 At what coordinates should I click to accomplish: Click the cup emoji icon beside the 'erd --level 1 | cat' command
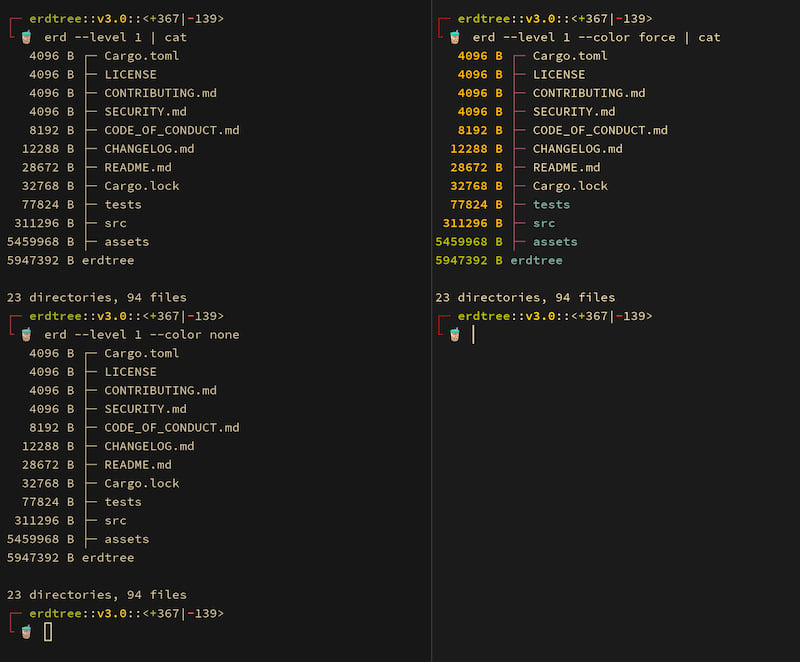(x=27, y=37)
